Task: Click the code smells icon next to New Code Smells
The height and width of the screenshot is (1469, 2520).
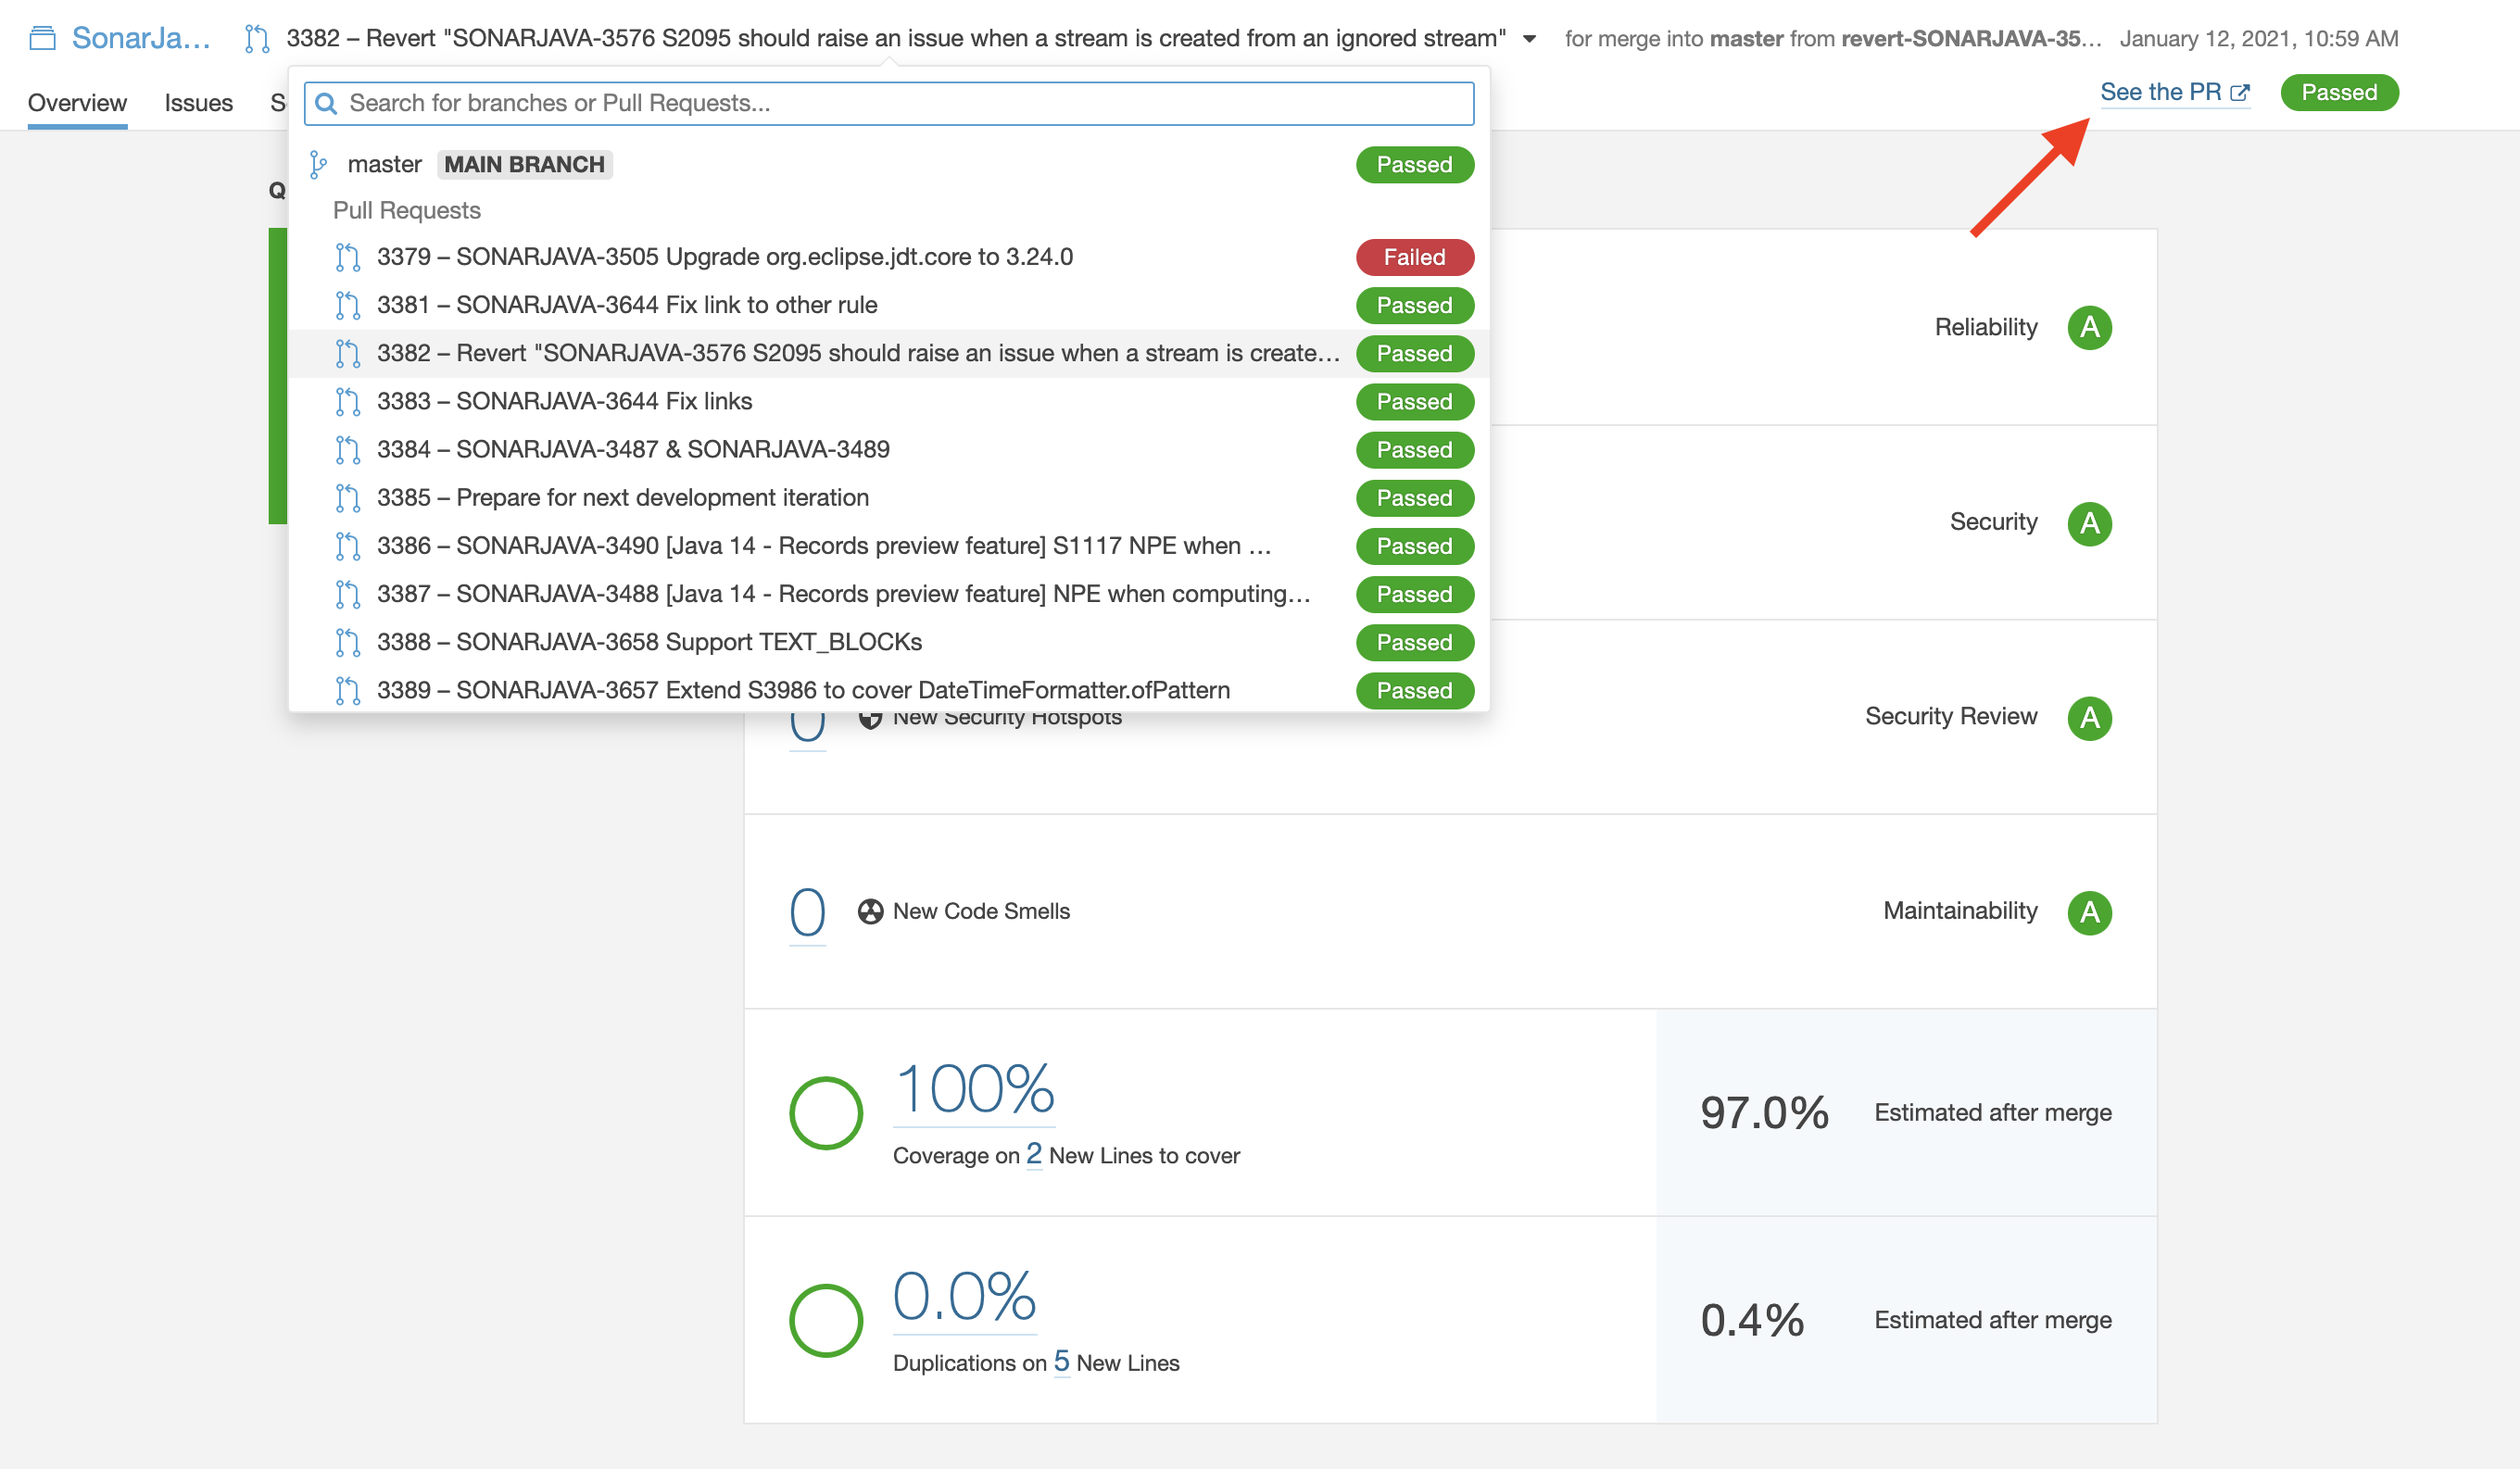Action: pos(870,911)
